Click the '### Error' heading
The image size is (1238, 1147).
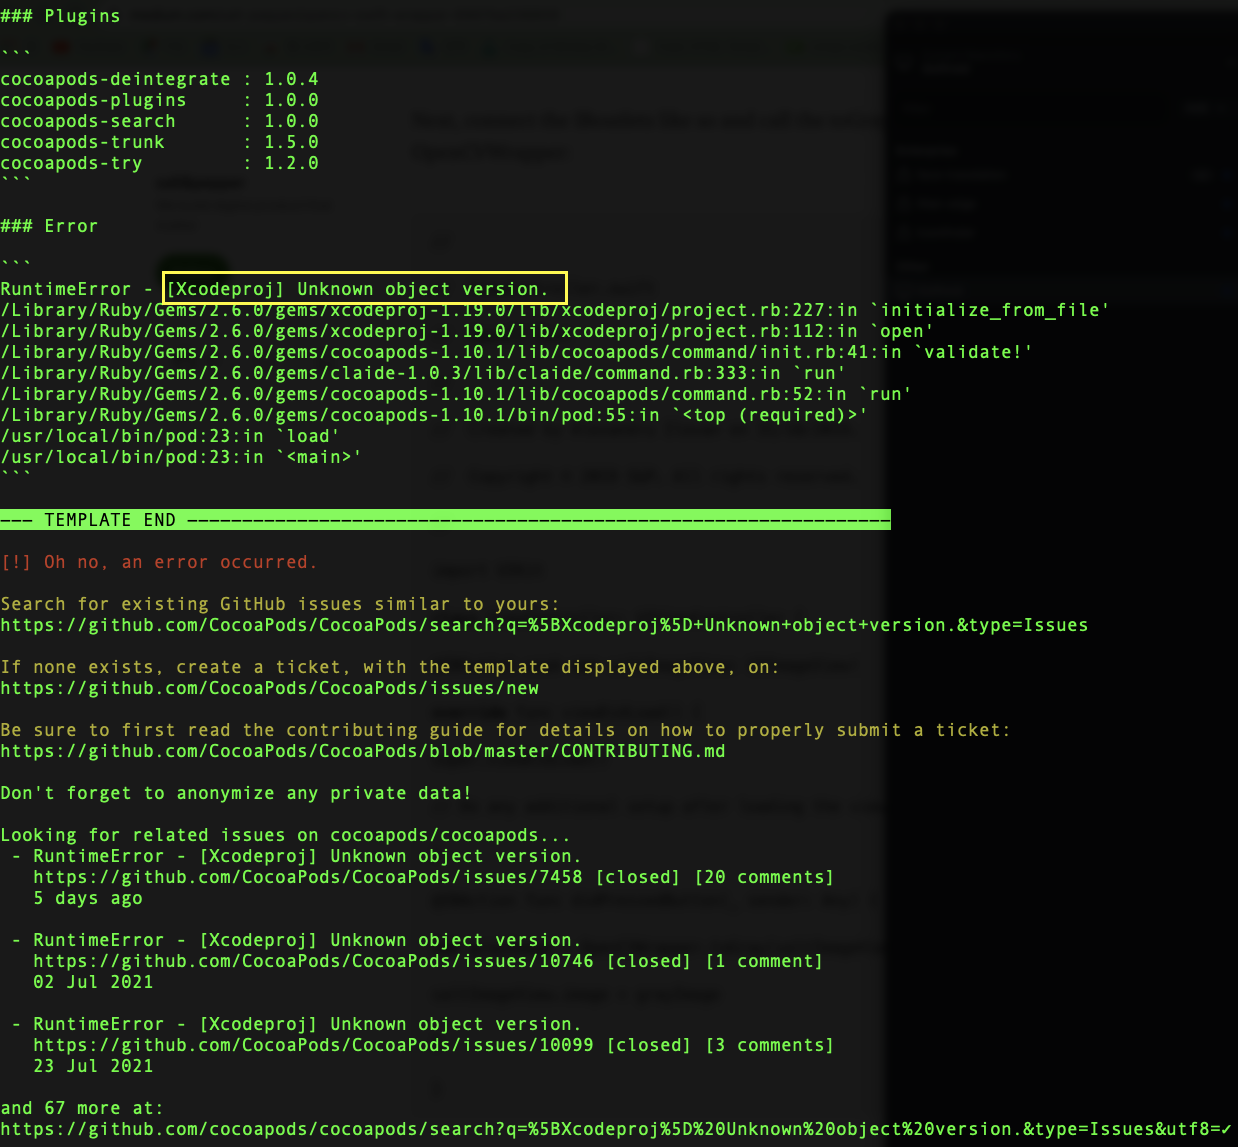pos(49,226)
